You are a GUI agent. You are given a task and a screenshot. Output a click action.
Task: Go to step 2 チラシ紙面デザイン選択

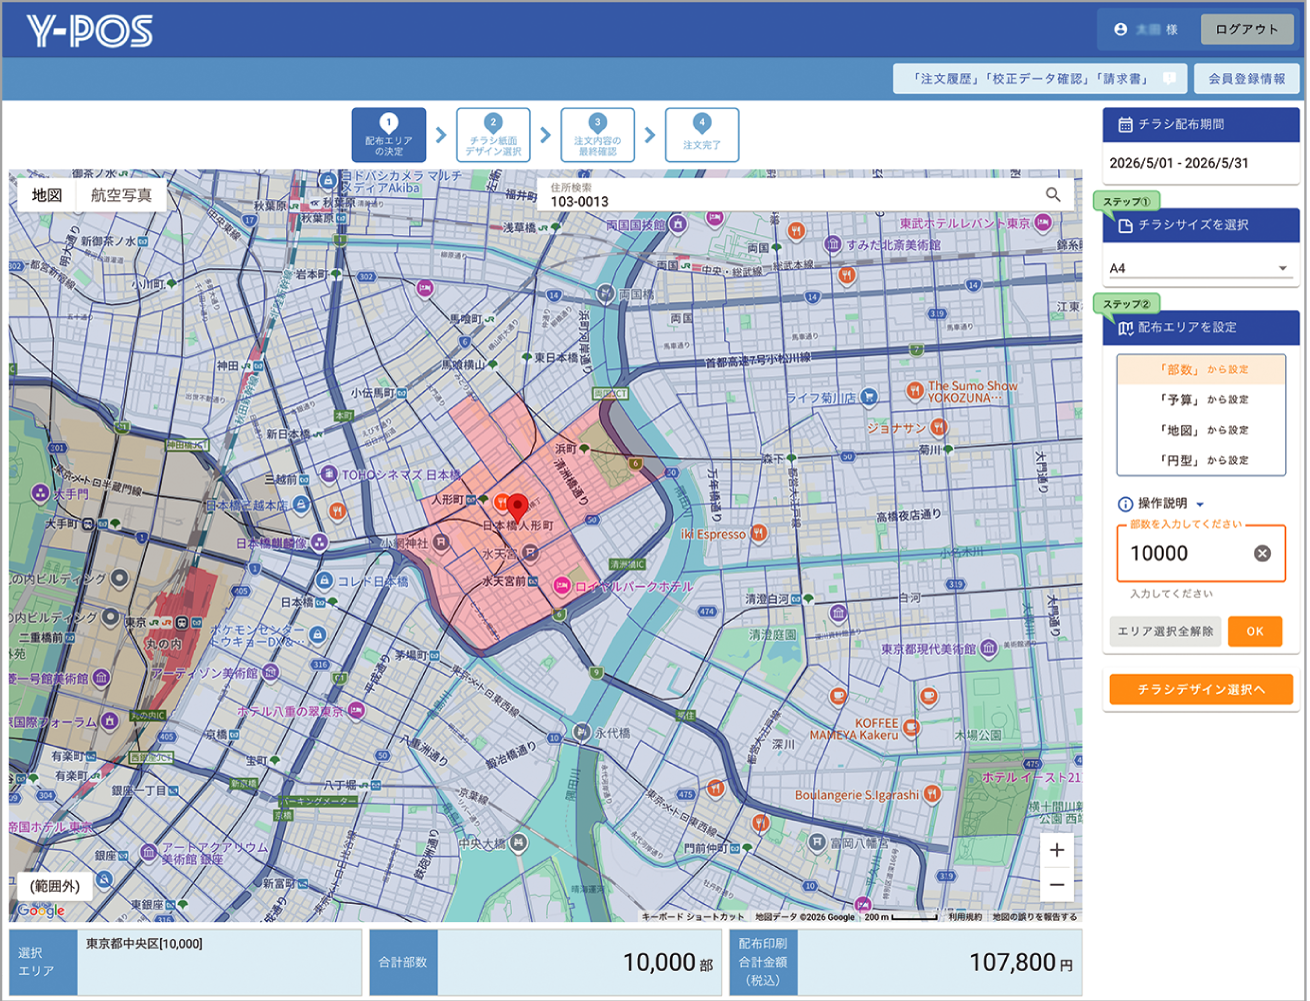pos(493,135)
